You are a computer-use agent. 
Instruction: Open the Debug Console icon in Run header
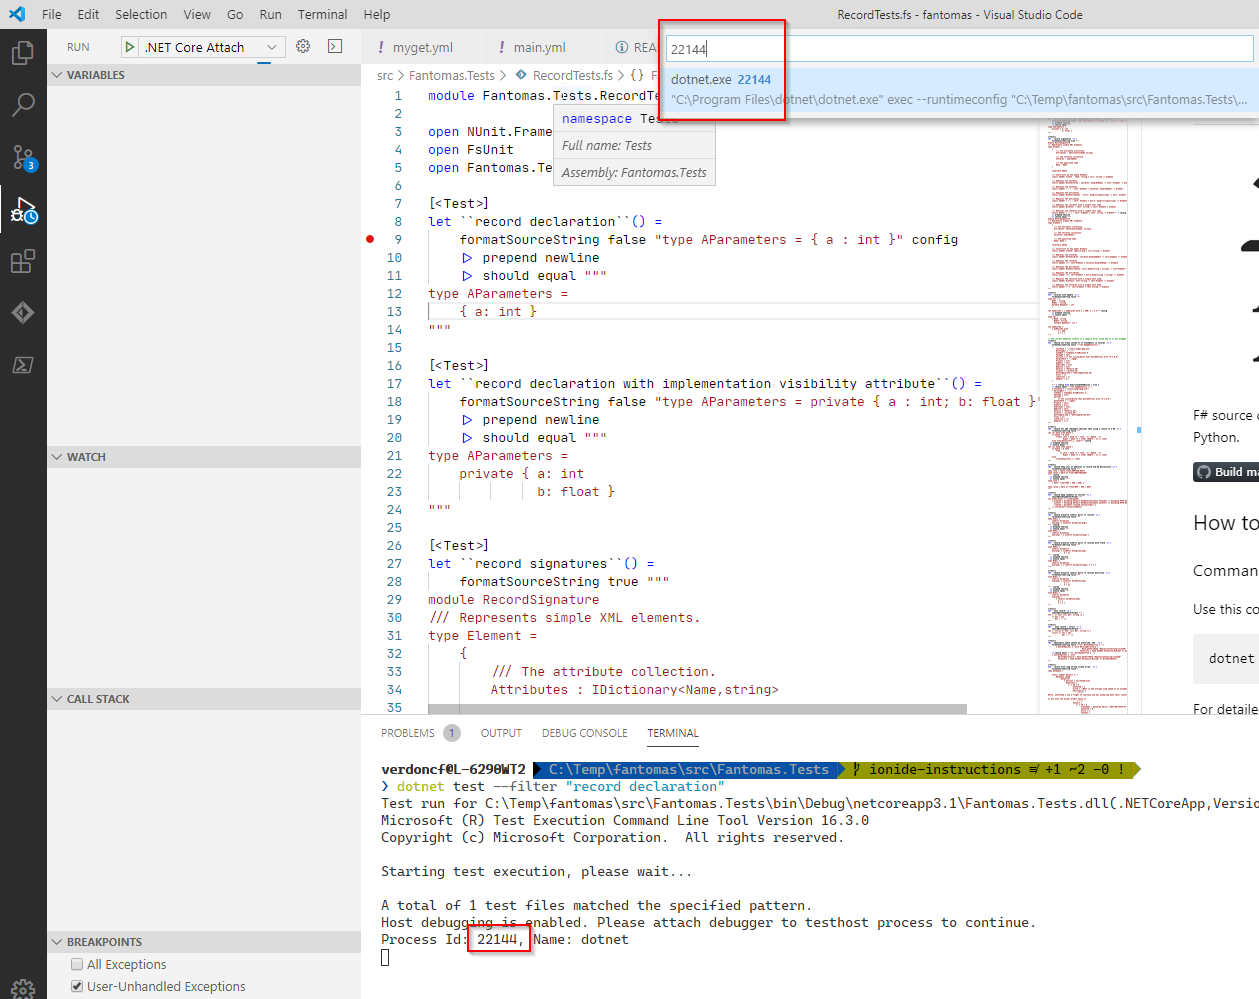pos(335,46)
